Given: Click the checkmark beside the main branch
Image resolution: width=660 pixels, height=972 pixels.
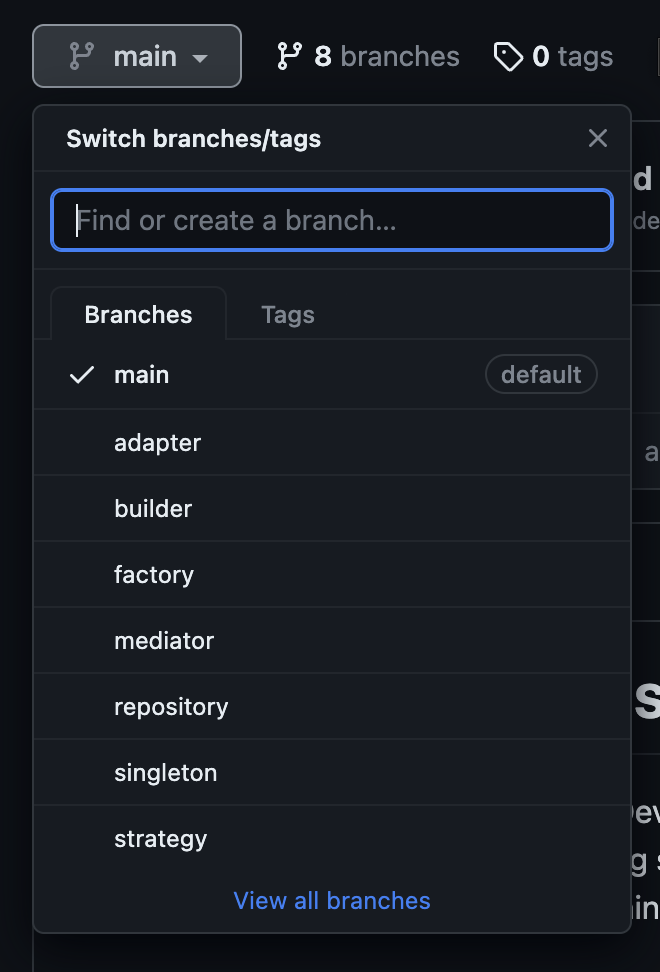Looking at the screenshot, I should click(81, 374).
